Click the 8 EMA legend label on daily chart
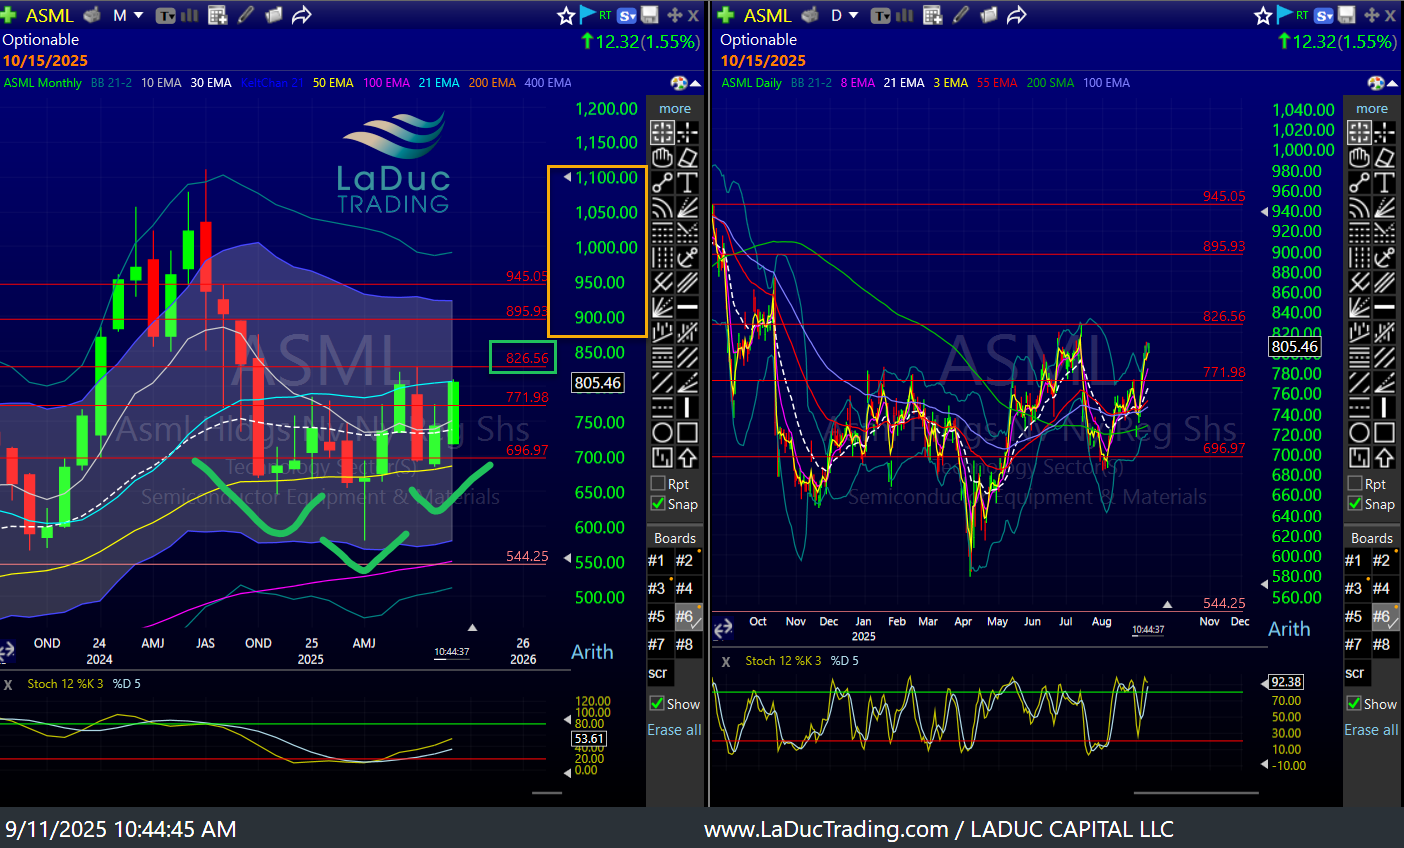The width and height of the screenshot is (1404, 848). (x=857, y=83)
